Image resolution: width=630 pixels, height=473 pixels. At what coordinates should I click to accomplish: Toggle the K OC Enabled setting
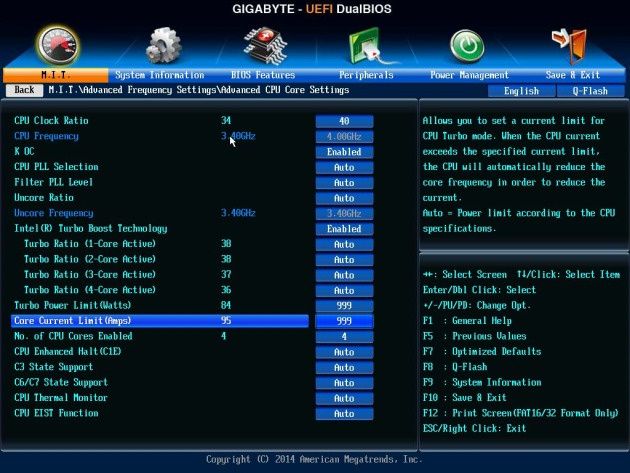click(x=344, y=152)
